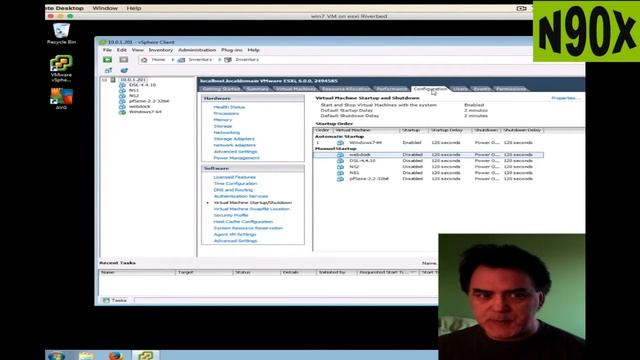Collapse the host node in inventory tree
The height and width of the screenshot is (360, 640).
click(104, 80)
